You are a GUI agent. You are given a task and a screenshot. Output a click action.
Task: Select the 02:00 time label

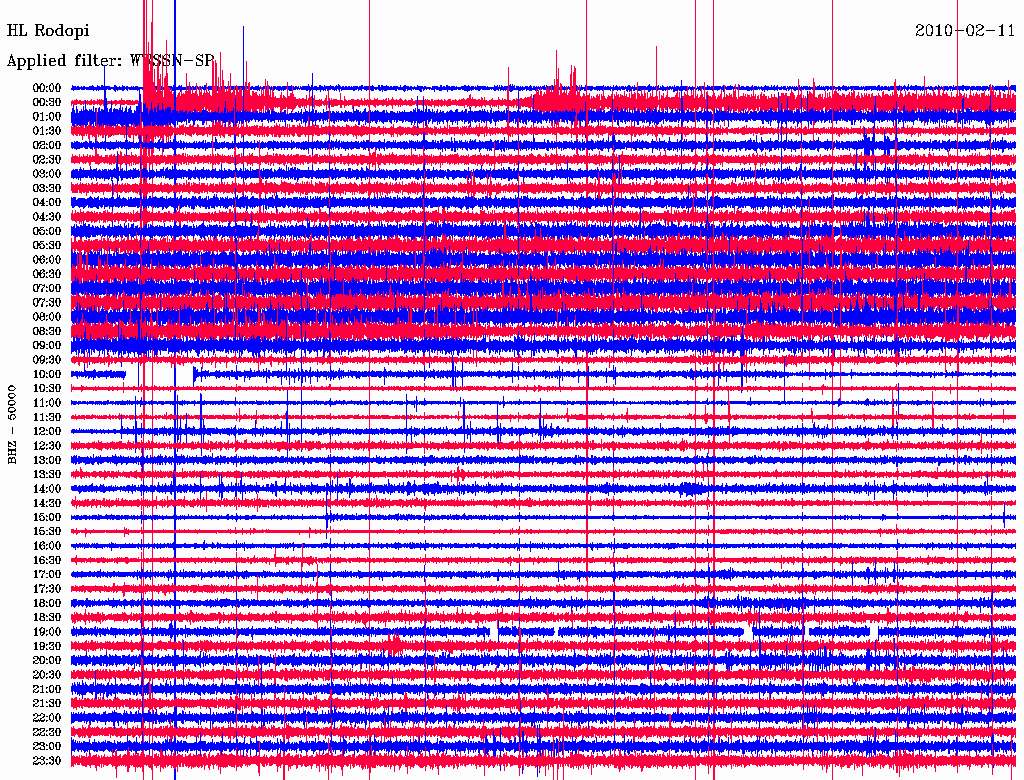click(x=47, y=146)
